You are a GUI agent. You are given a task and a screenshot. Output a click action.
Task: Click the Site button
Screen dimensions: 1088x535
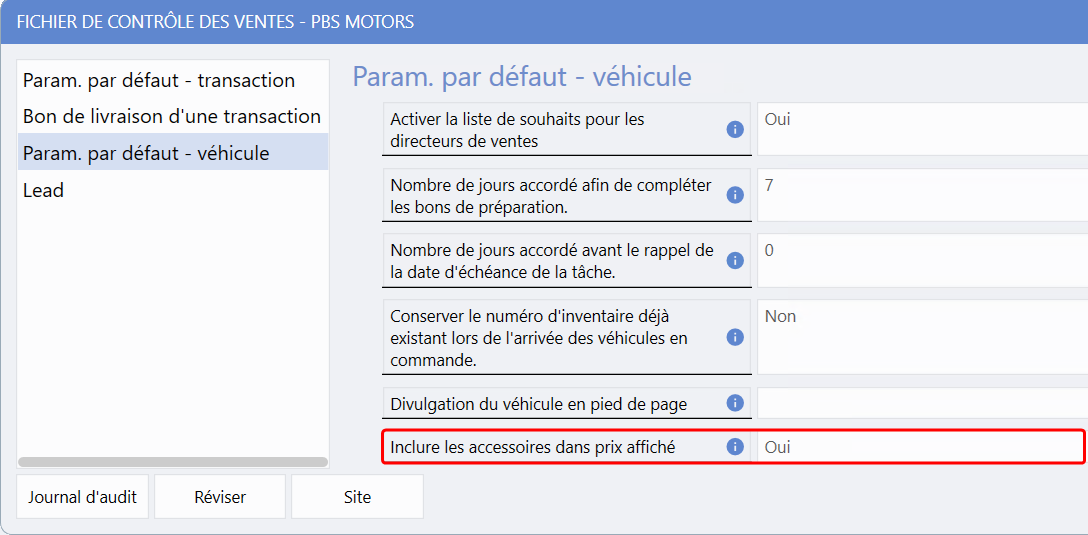click(357, 497)
